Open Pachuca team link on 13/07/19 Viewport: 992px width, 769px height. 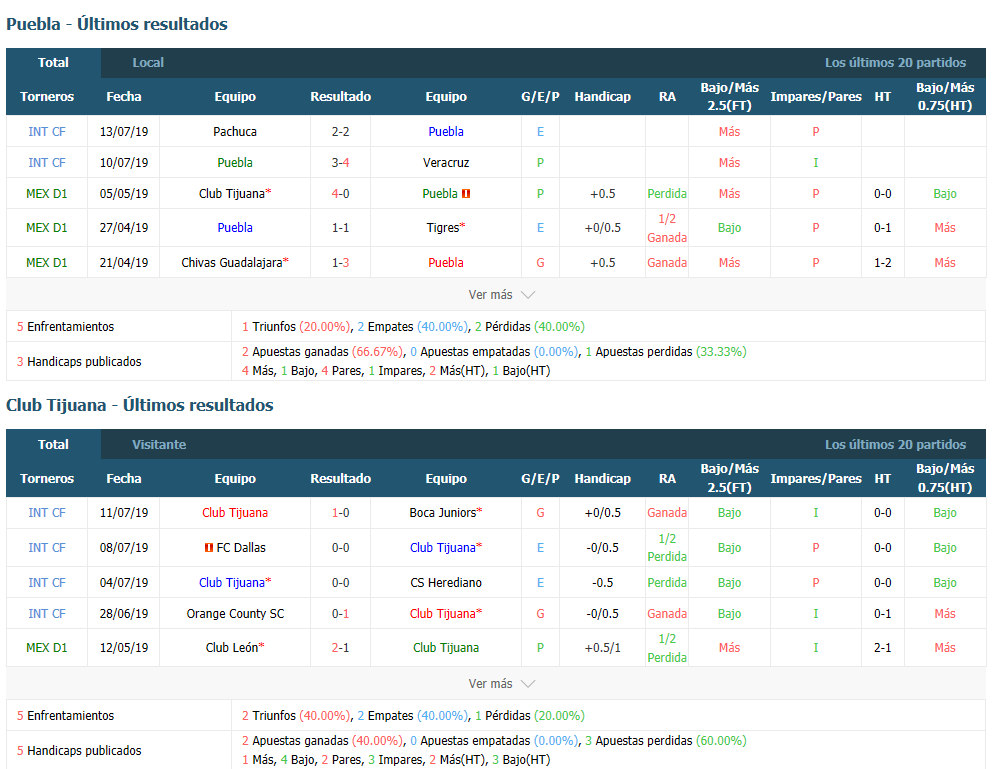coord(235,132)
